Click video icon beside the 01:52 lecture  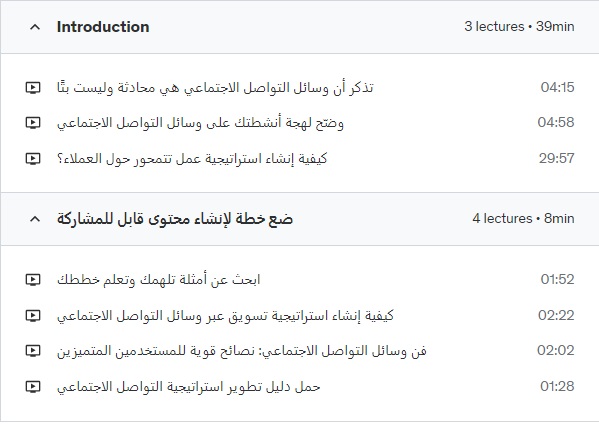point(33,280)
